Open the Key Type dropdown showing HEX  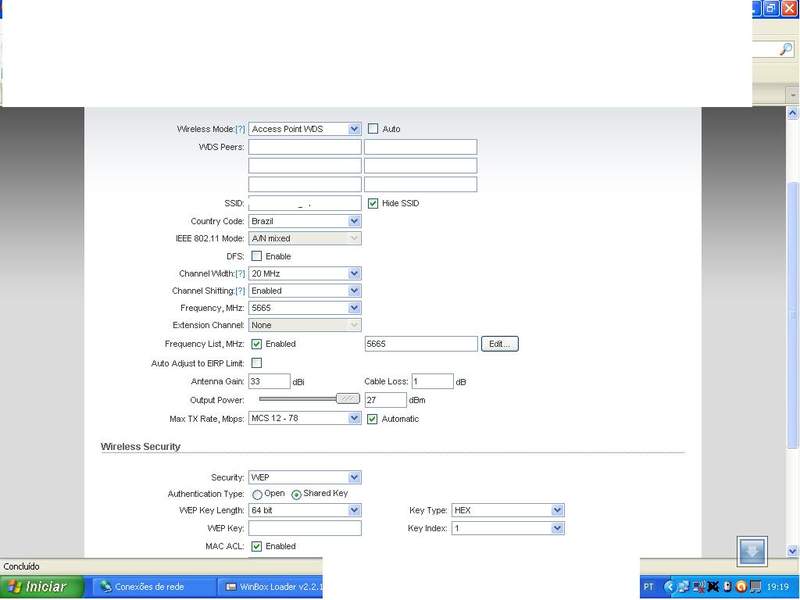(x=508, y=510)
